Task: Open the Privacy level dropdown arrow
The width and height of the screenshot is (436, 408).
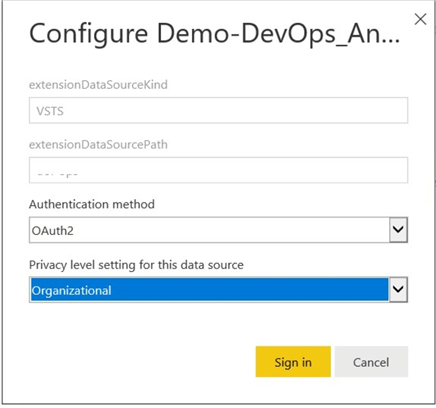Action: [x=398, y=289]
